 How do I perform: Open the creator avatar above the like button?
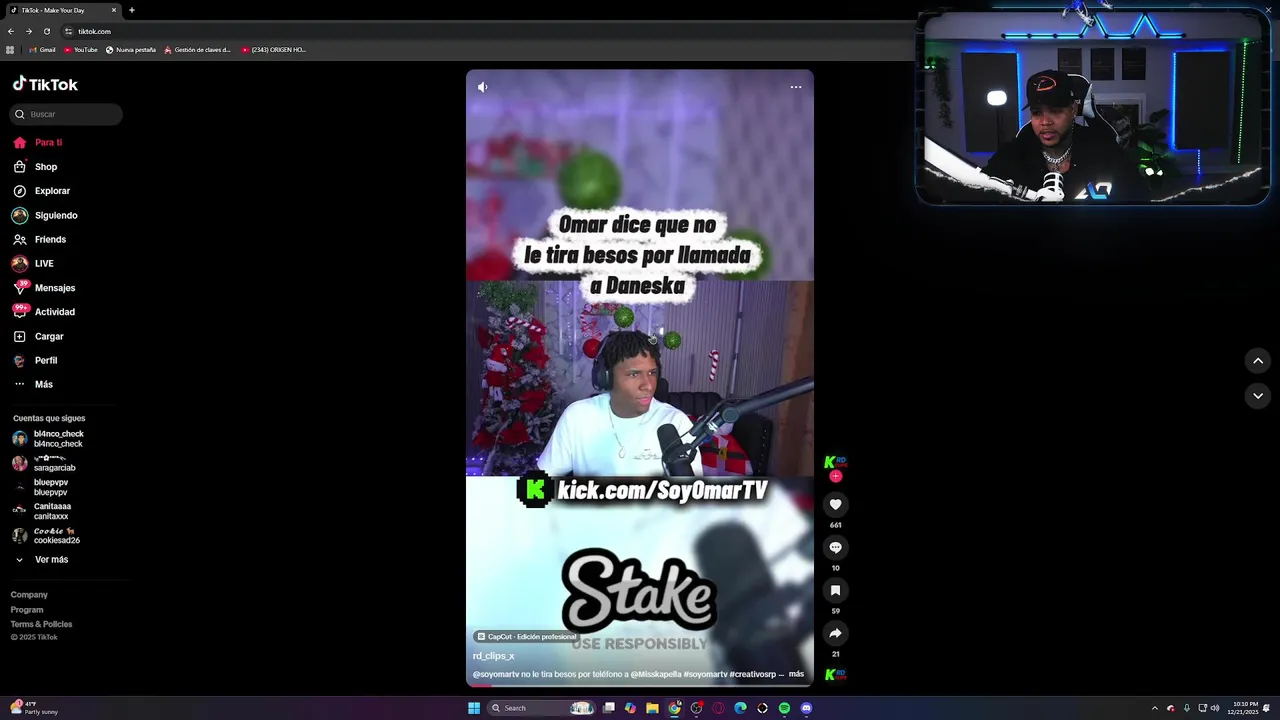tap(835, 463)
